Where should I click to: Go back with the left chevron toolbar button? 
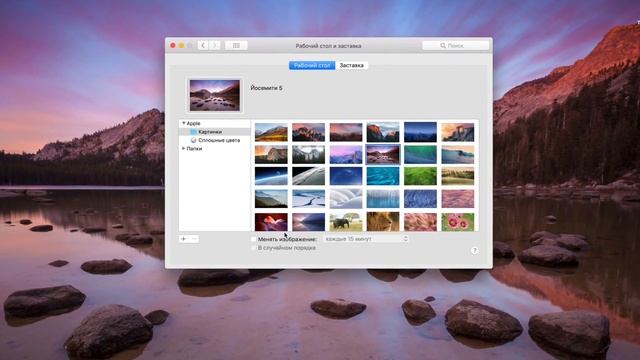(203, 45)
